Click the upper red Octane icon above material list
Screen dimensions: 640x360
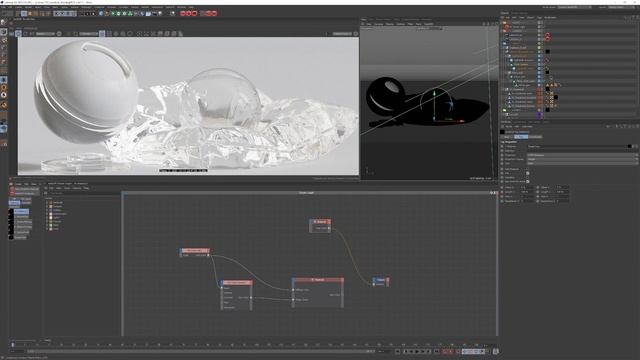(12, 189)
